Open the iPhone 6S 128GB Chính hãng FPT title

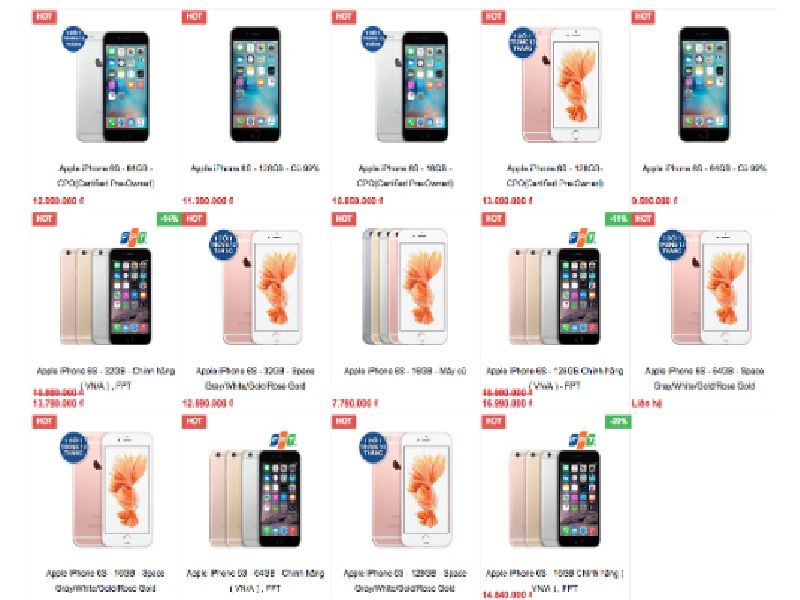[x=555, y=378]
